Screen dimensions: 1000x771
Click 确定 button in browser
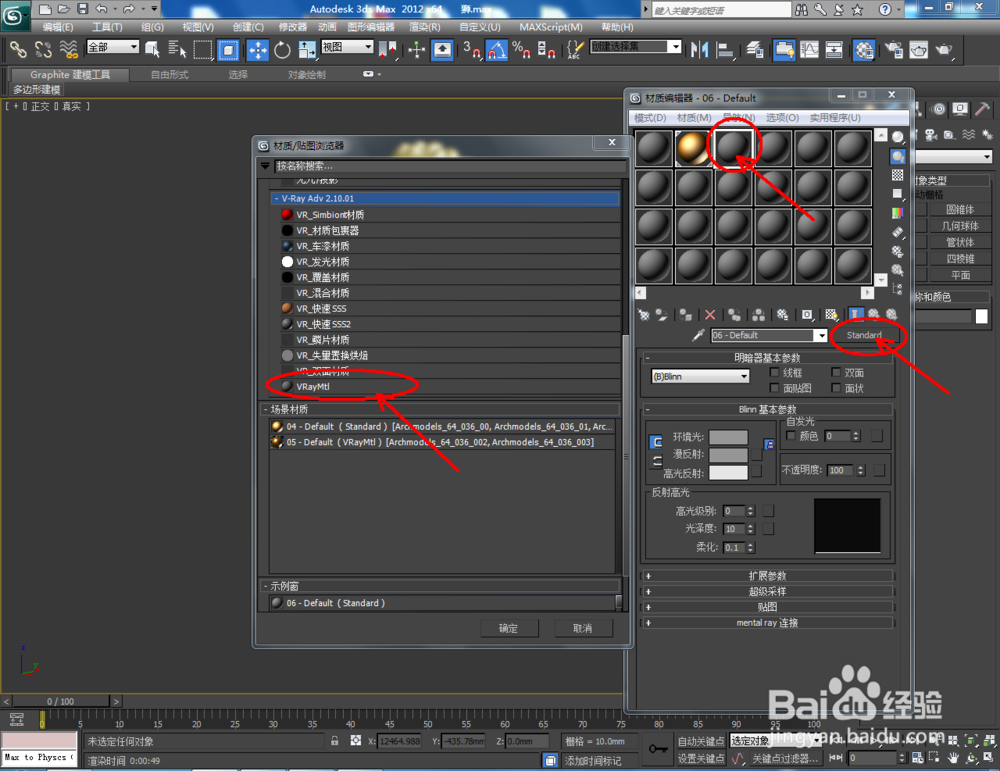(x=508, y=628)
